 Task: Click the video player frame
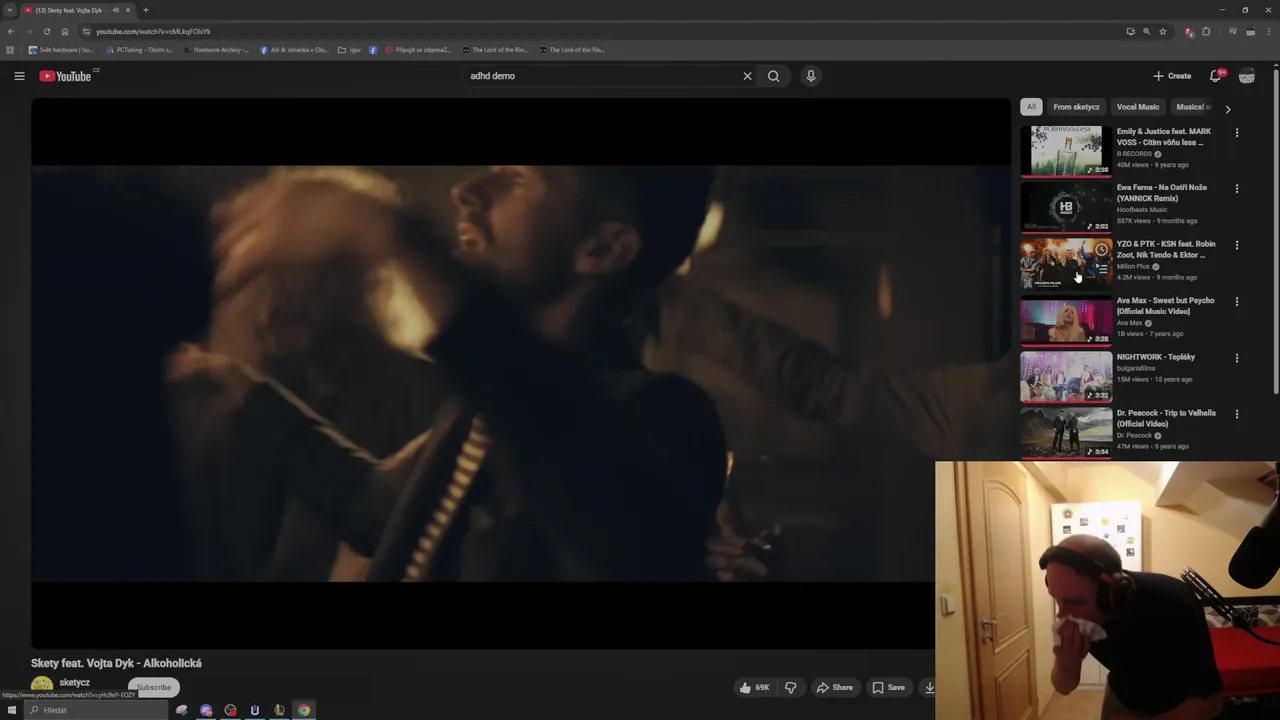[520, 373]
